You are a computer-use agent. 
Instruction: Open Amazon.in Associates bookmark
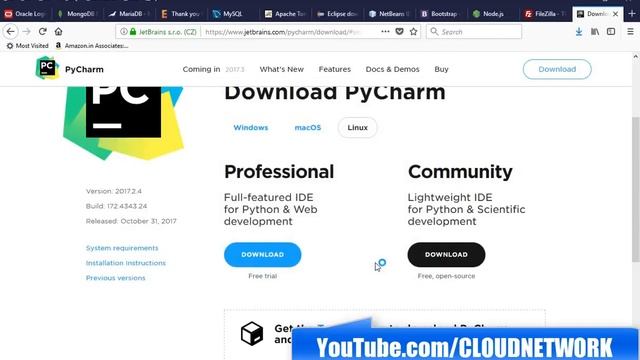point(92,46)
